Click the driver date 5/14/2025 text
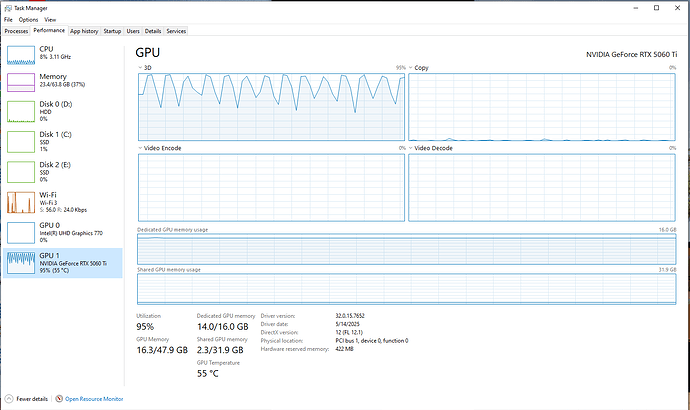 [347, 324]
